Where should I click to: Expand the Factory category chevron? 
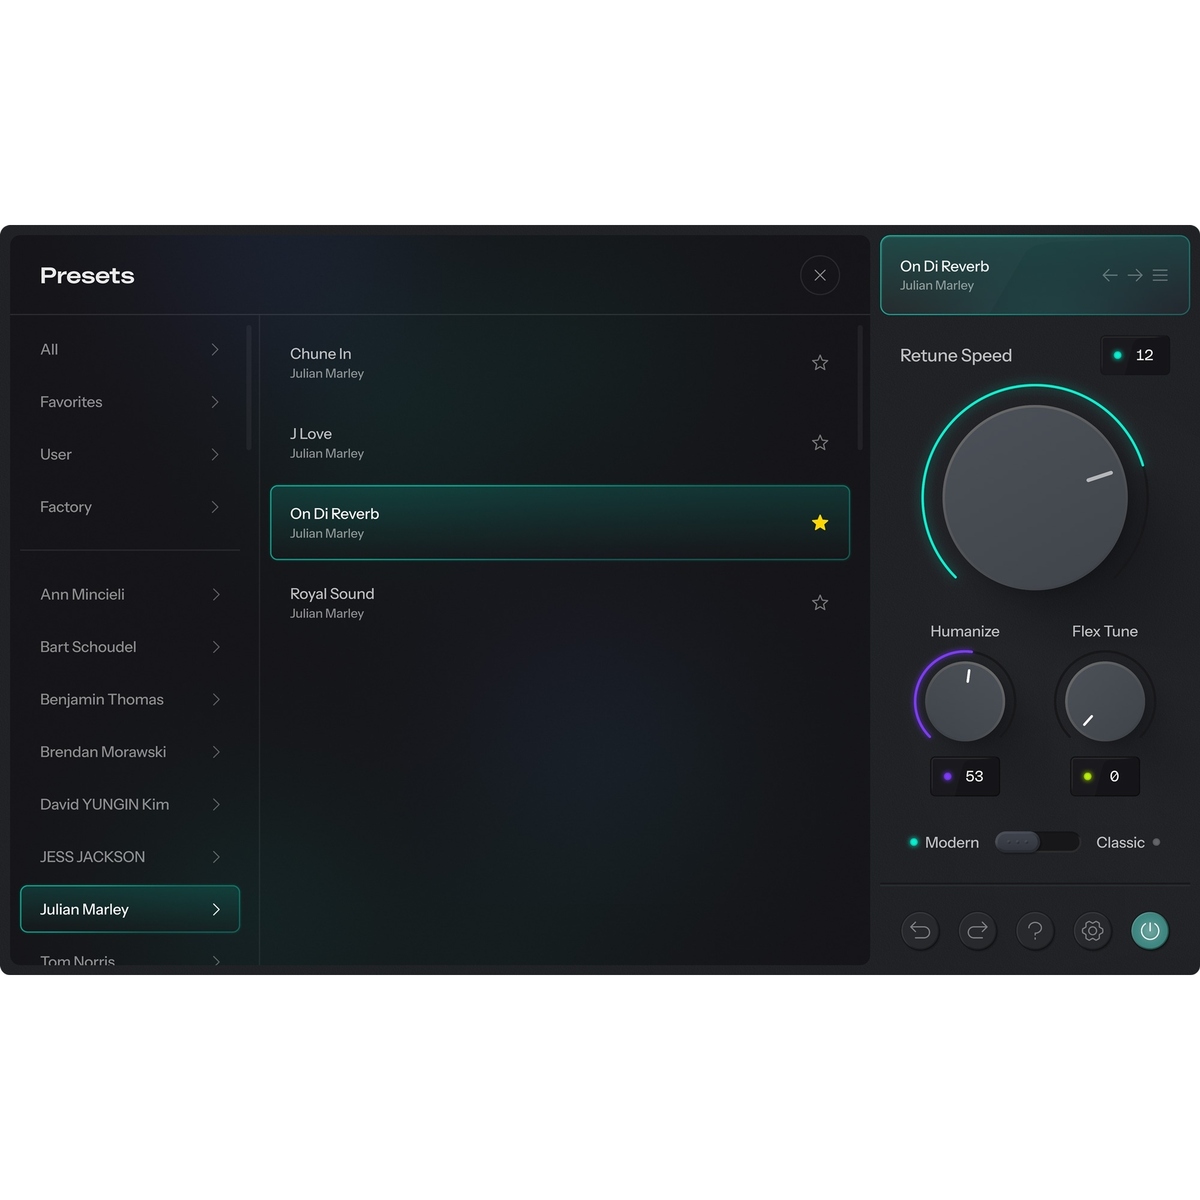(x=215, y=507)
